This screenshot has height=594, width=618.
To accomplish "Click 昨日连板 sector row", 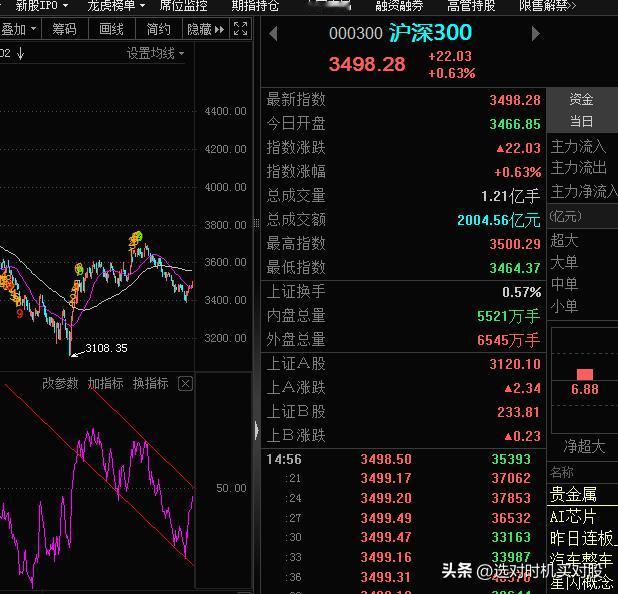I will (x=583, y=538).
